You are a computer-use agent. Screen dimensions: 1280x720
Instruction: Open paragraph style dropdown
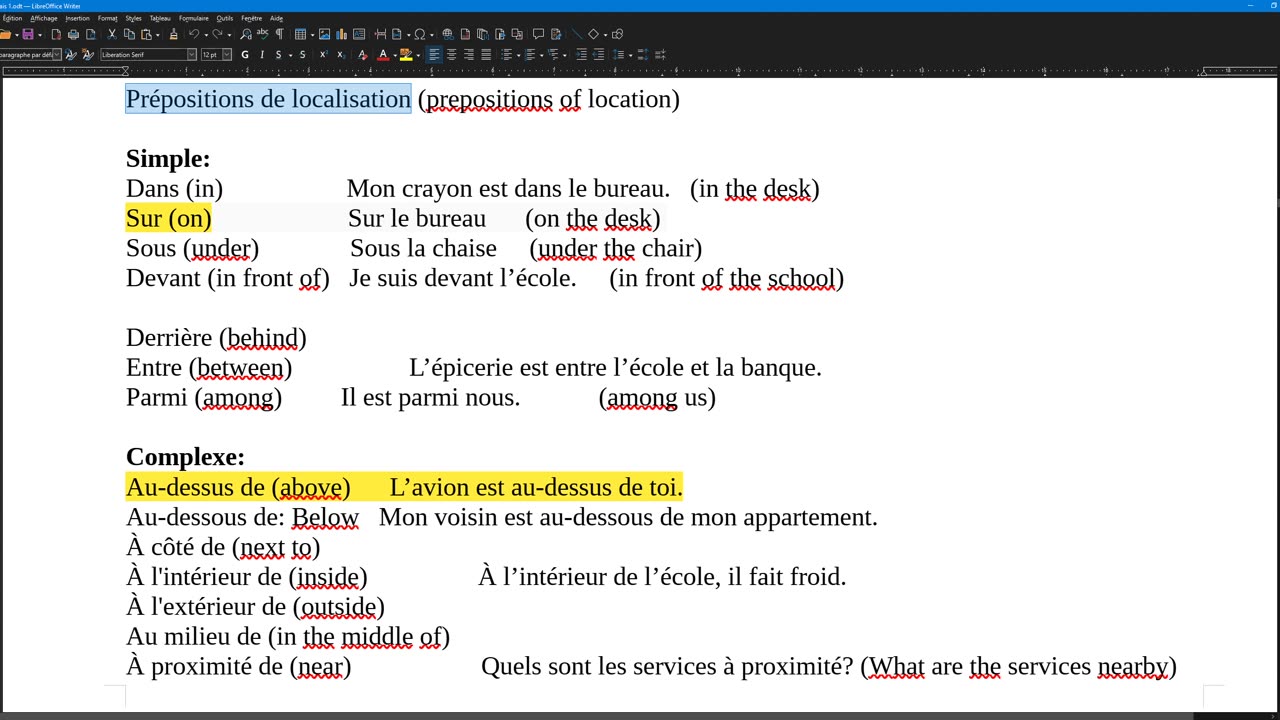pyautogui.click(x=56, y=55)
